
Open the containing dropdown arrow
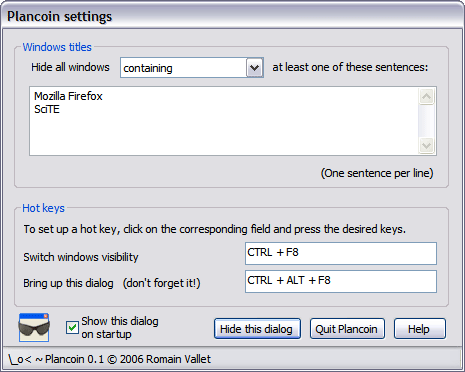(255, 68)
